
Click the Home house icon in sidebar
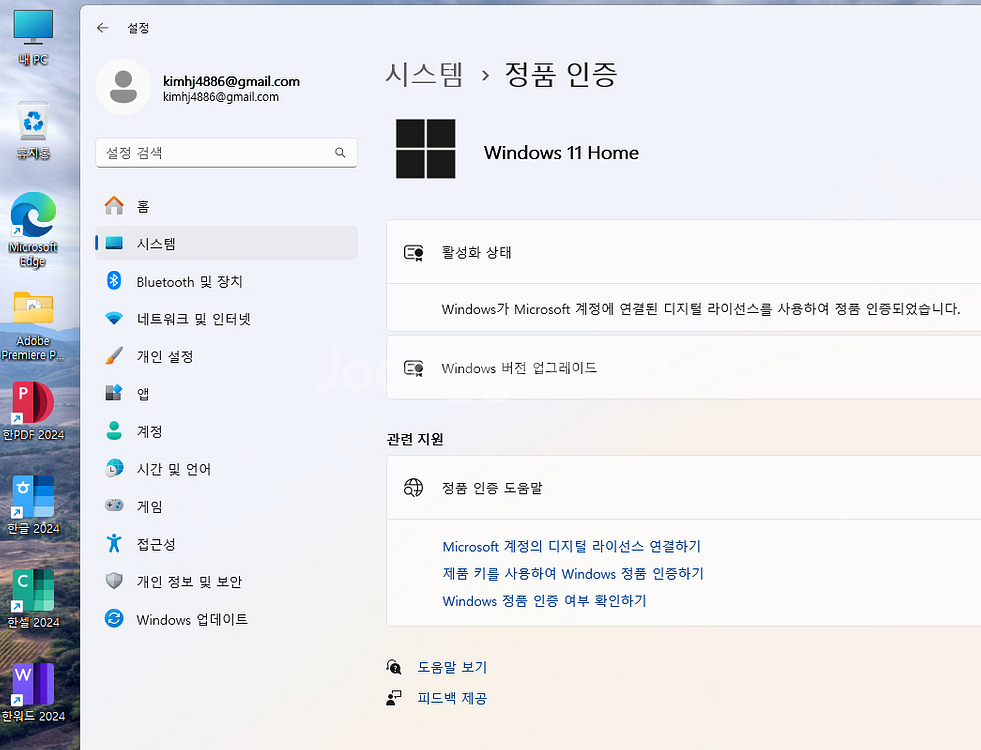click(x=114, y=206)
